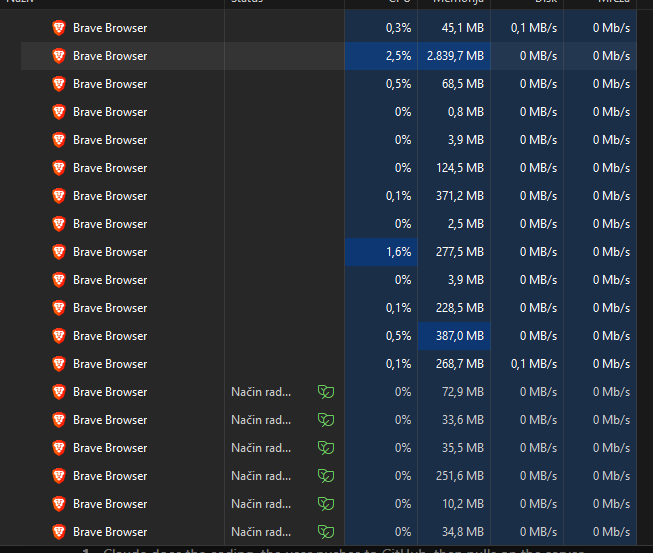Click the Brave icon in the 72,9 MB row
The width and height of the screenshot is (653, 553).
(59, 391)
